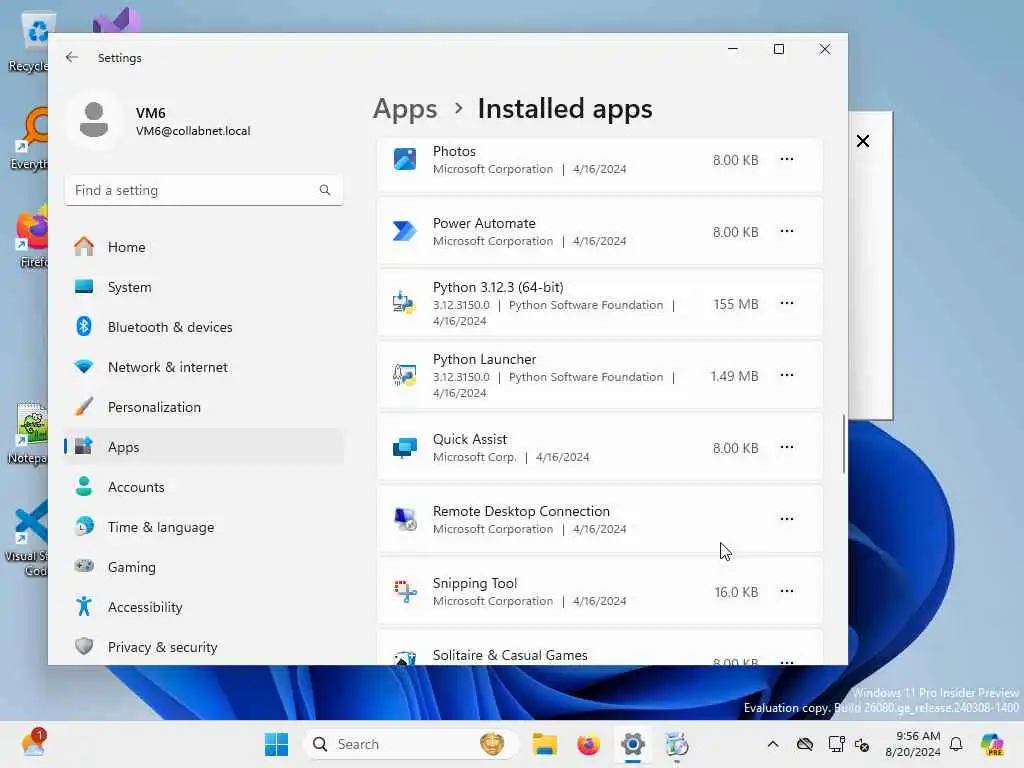
Task: Open Privacy & security settings
Action: click(204, 647)
